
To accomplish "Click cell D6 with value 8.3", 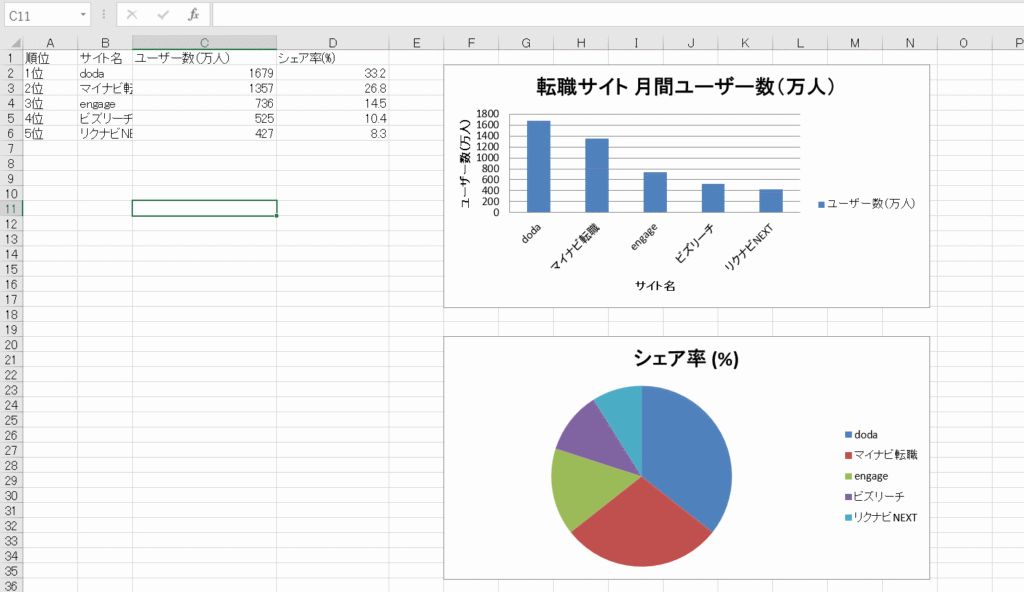I will coord(332,133).
